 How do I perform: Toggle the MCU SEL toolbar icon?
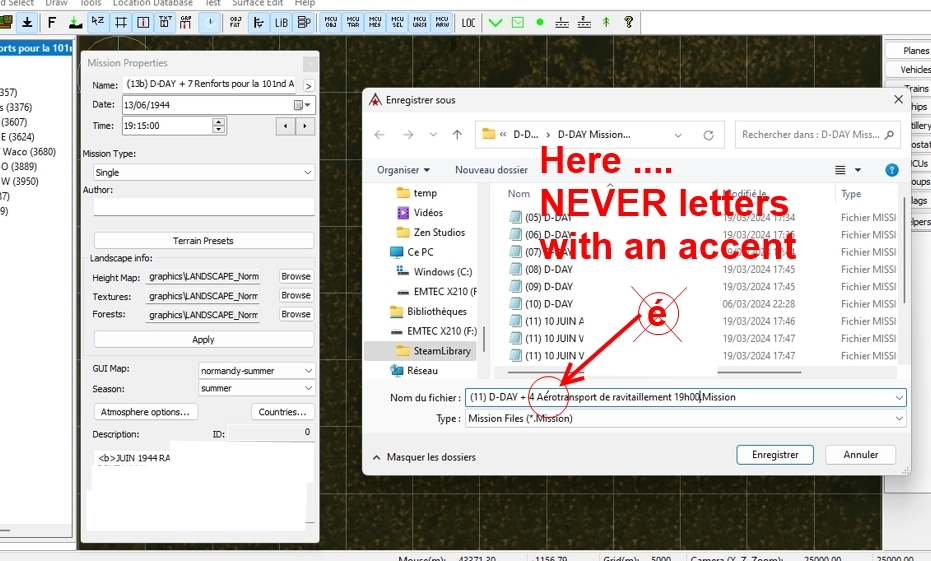pos(398,23)
